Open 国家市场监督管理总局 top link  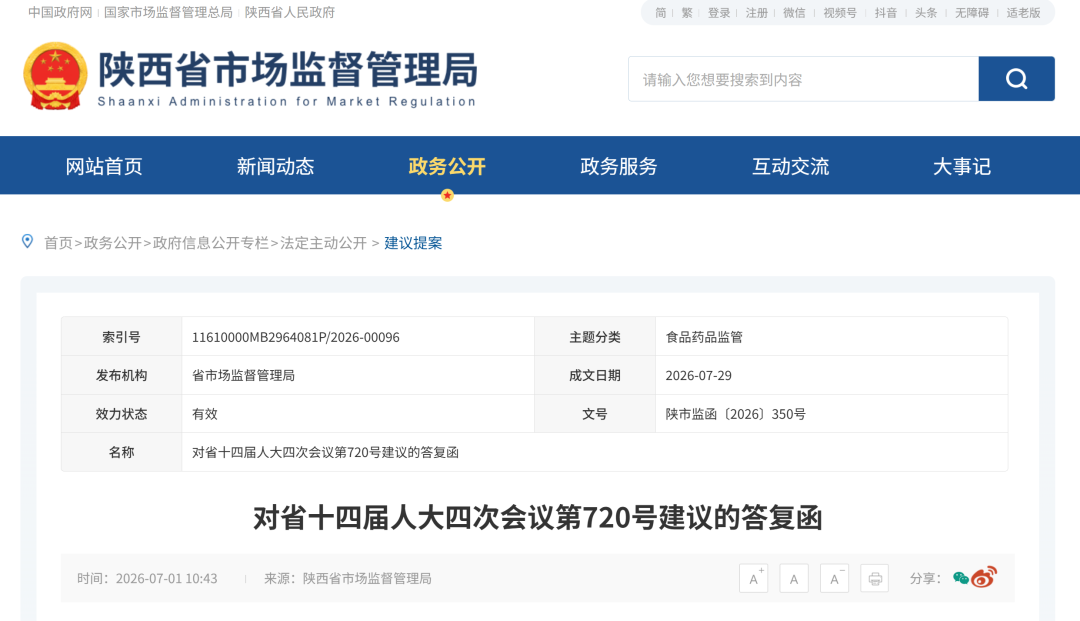(x=168, y=12)
